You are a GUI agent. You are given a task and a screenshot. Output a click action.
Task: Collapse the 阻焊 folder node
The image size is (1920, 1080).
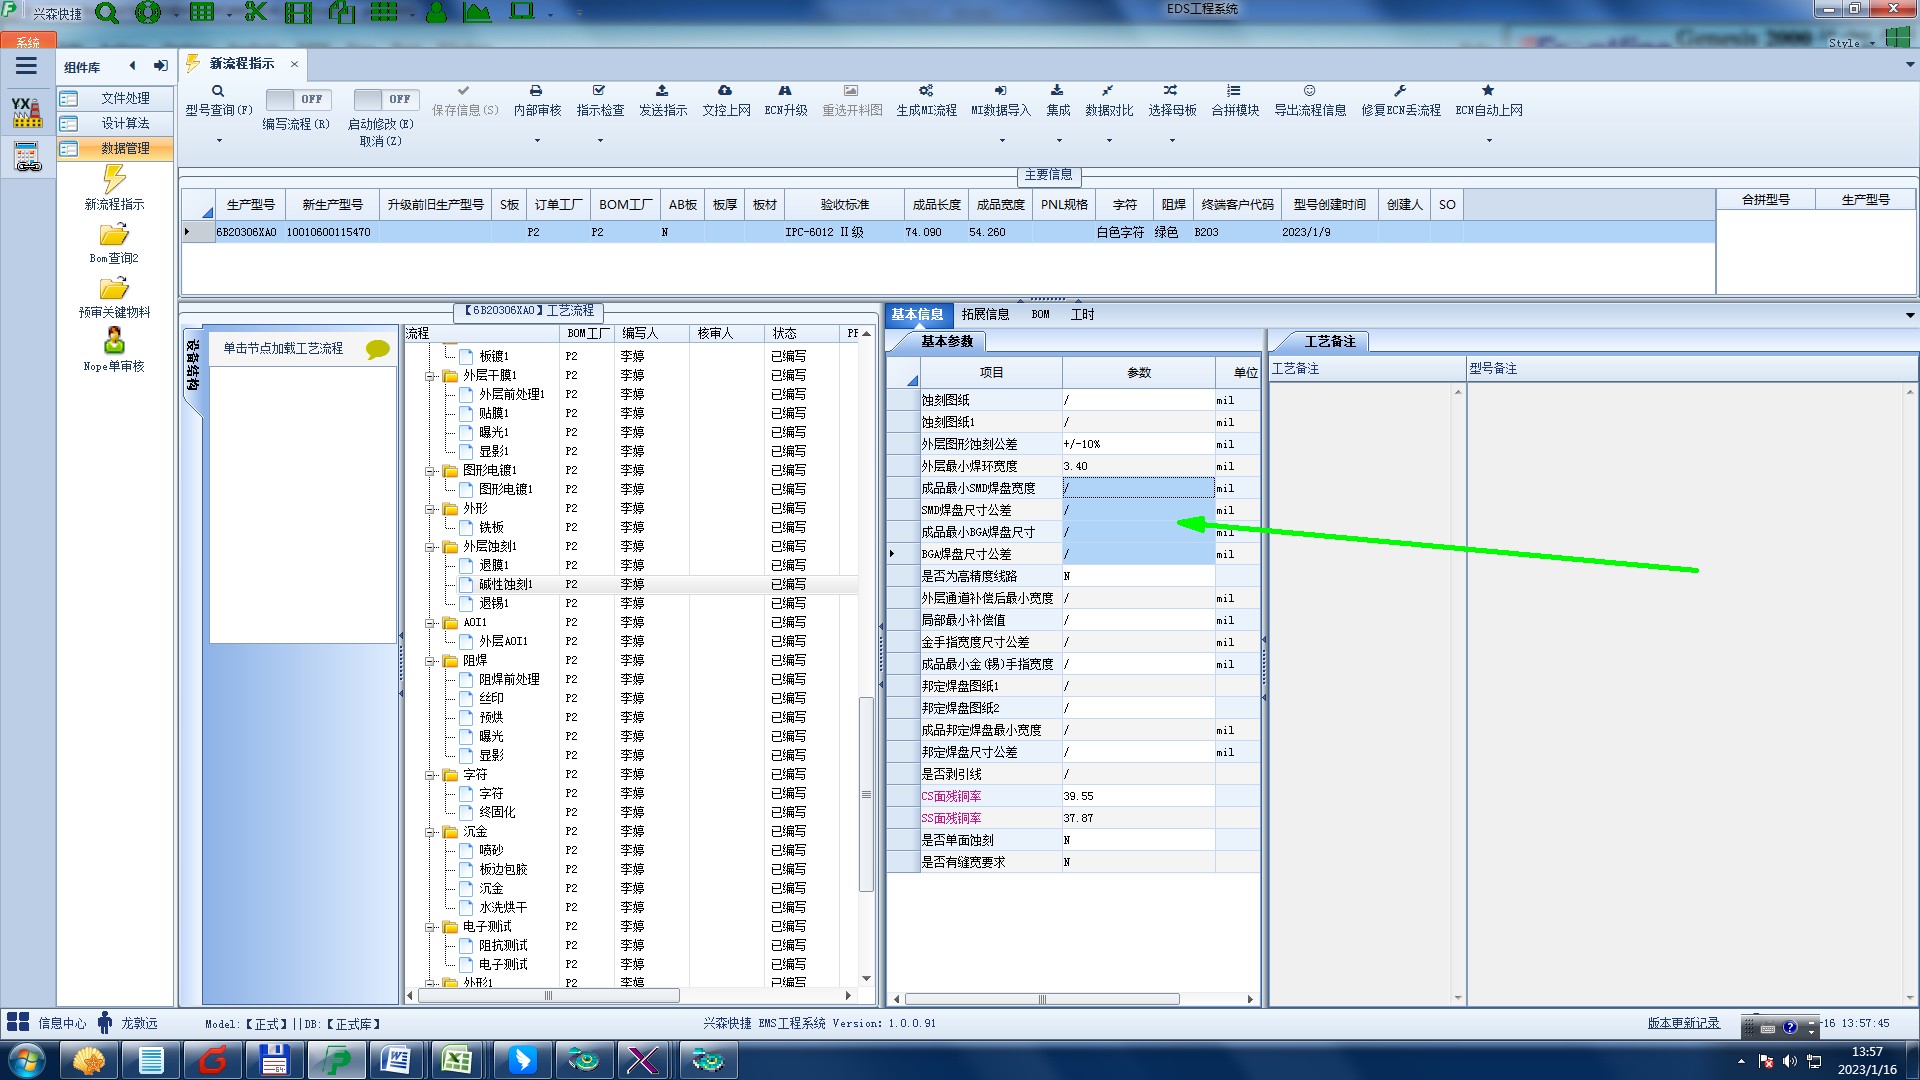tap(430, 661)
